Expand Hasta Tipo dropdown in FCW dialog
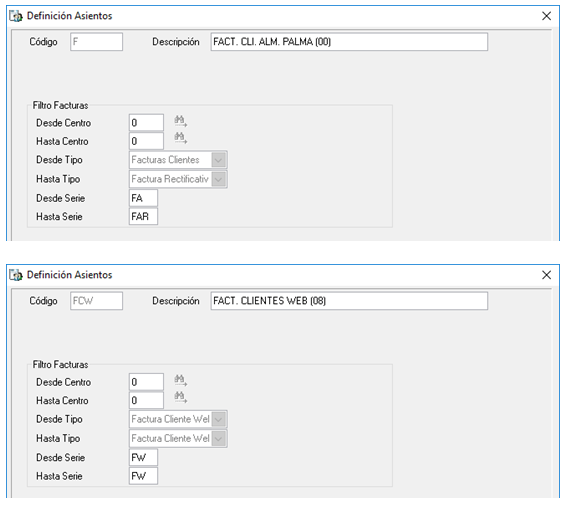Viewport: 565px width, 506px height. pos(219,439)
